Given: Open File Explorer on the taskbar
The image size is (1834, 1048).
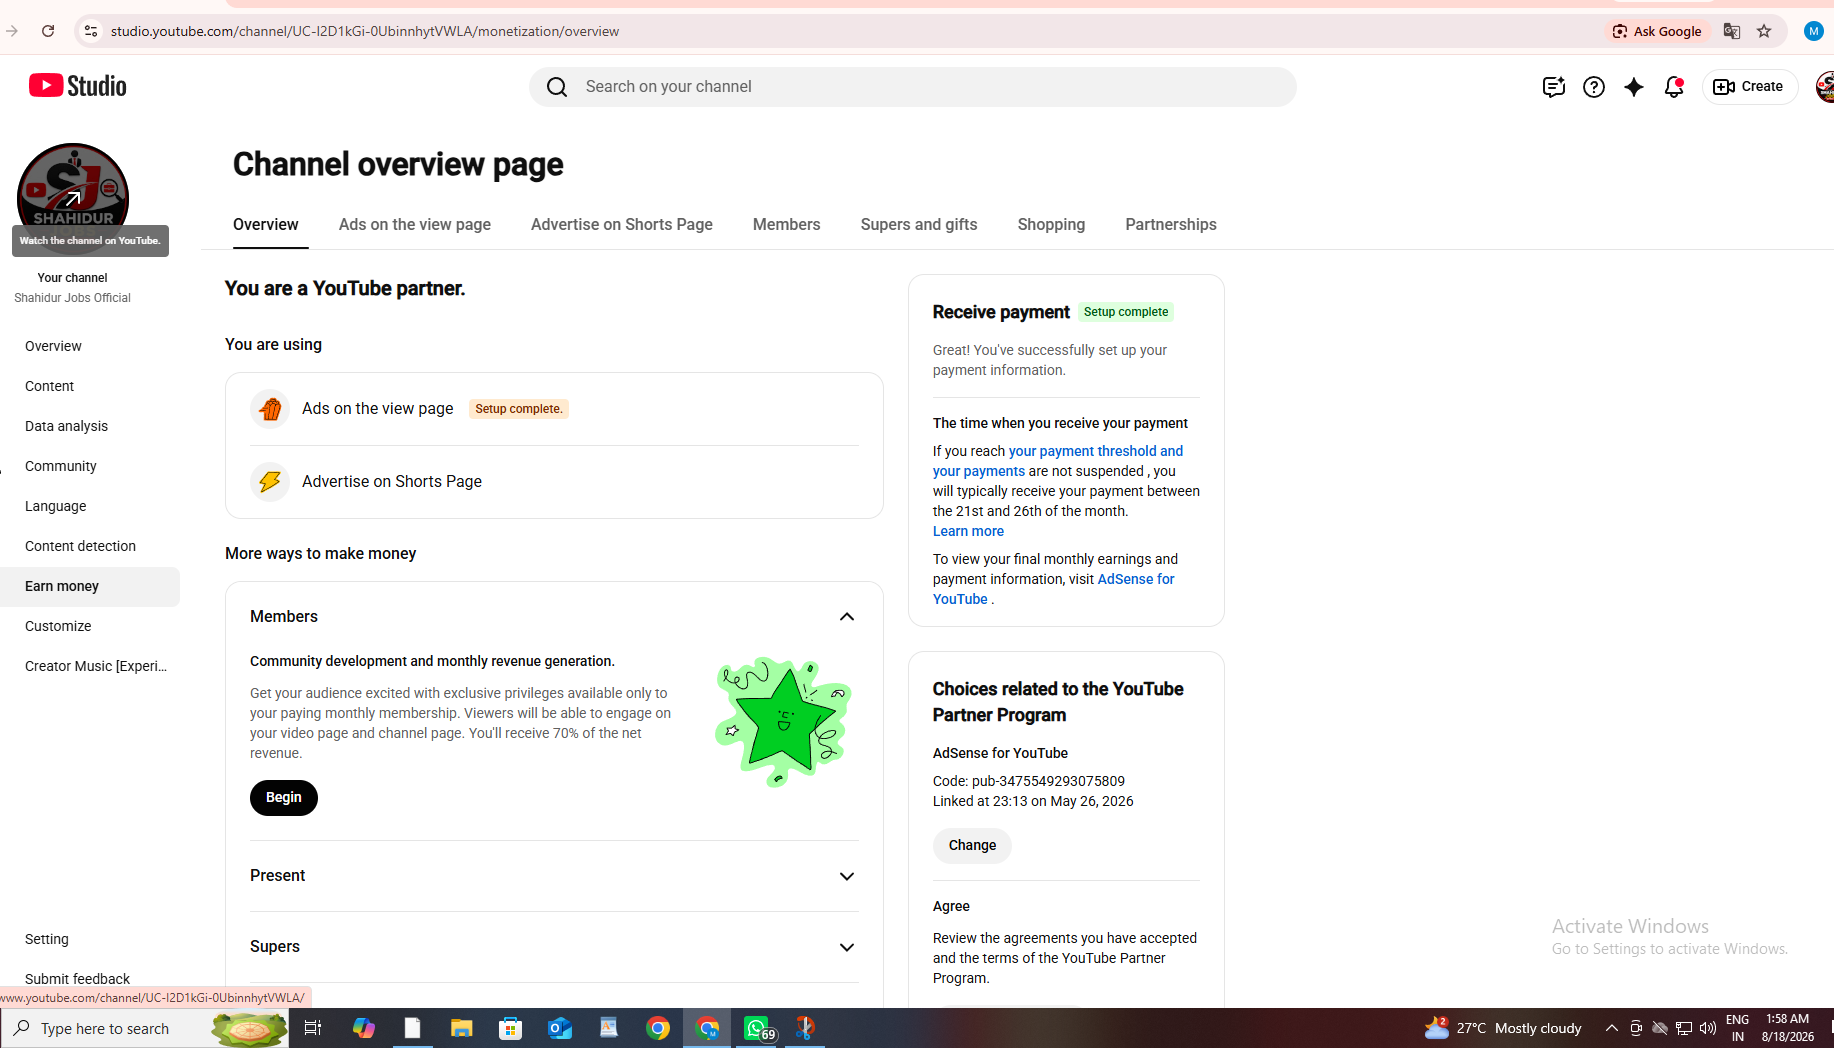Looking at the screenshot, I should click(x=461, y=1028).
